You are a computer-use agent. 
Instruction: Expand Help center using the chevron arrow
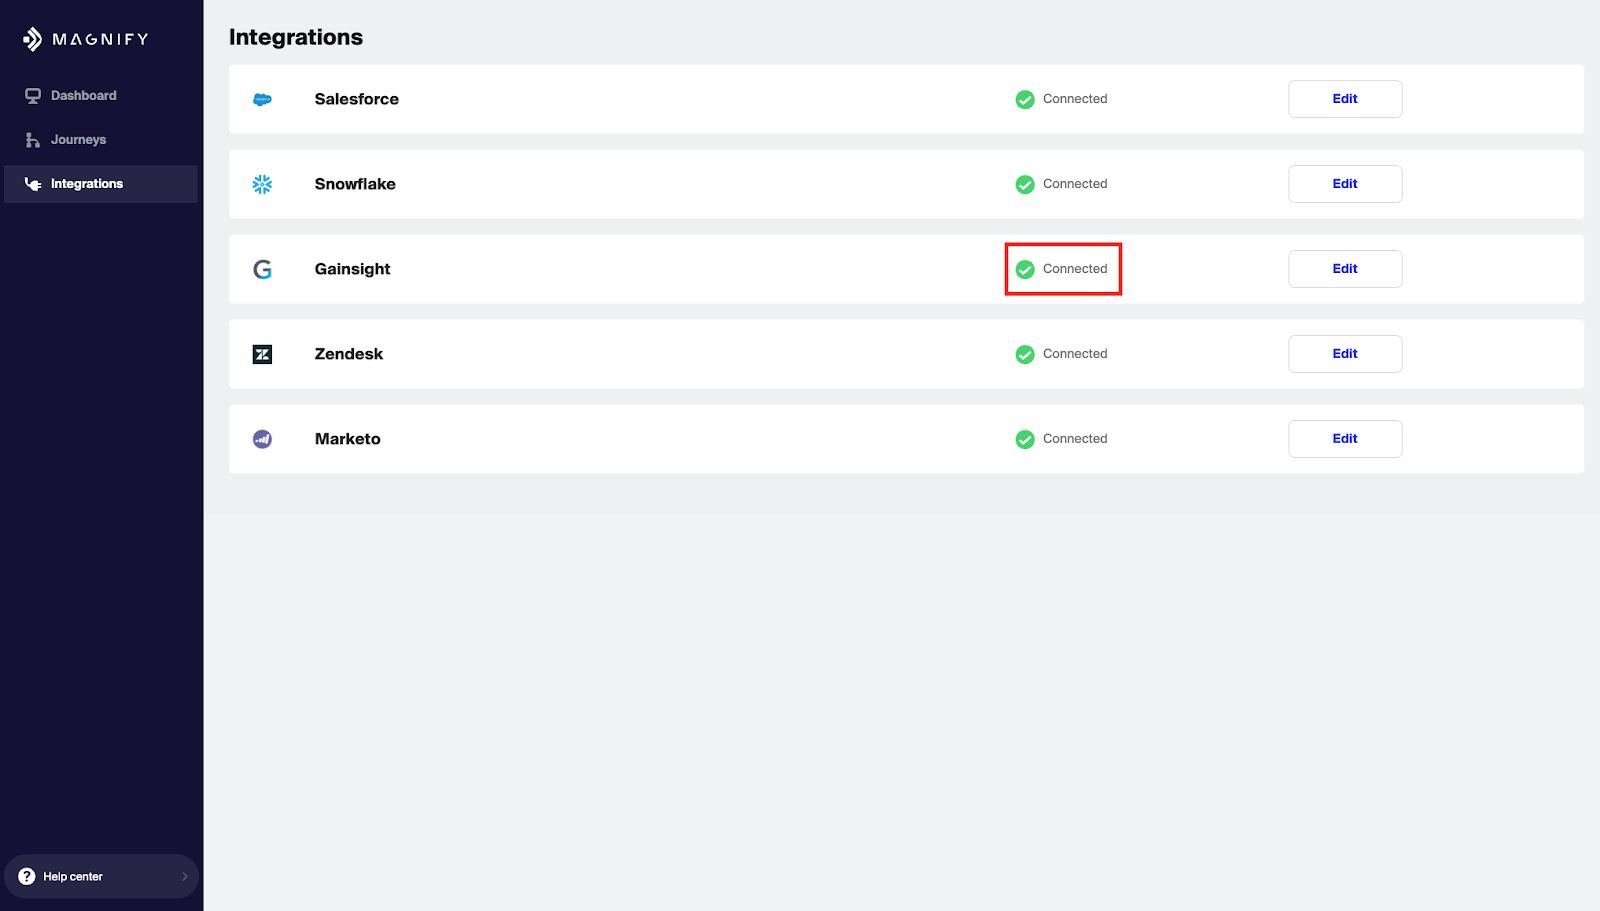pyautogui.click(x=184, y=876)
